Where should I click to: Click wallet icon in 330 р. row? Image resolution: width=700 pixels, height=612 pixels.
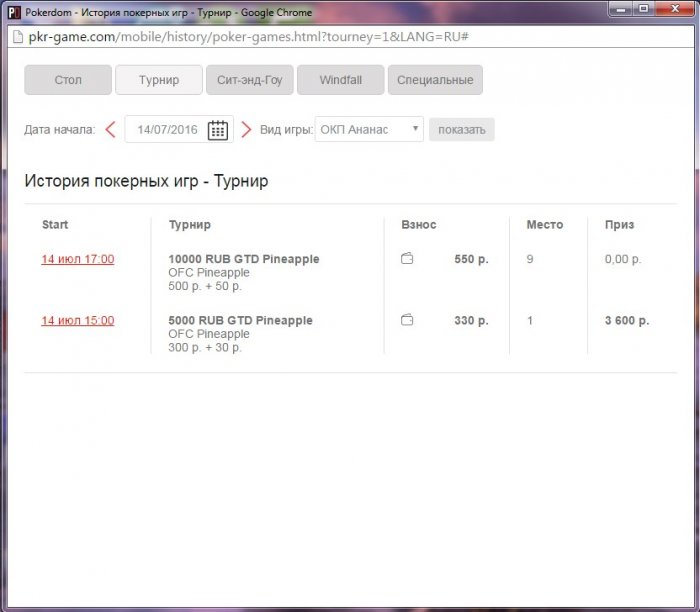407,320
